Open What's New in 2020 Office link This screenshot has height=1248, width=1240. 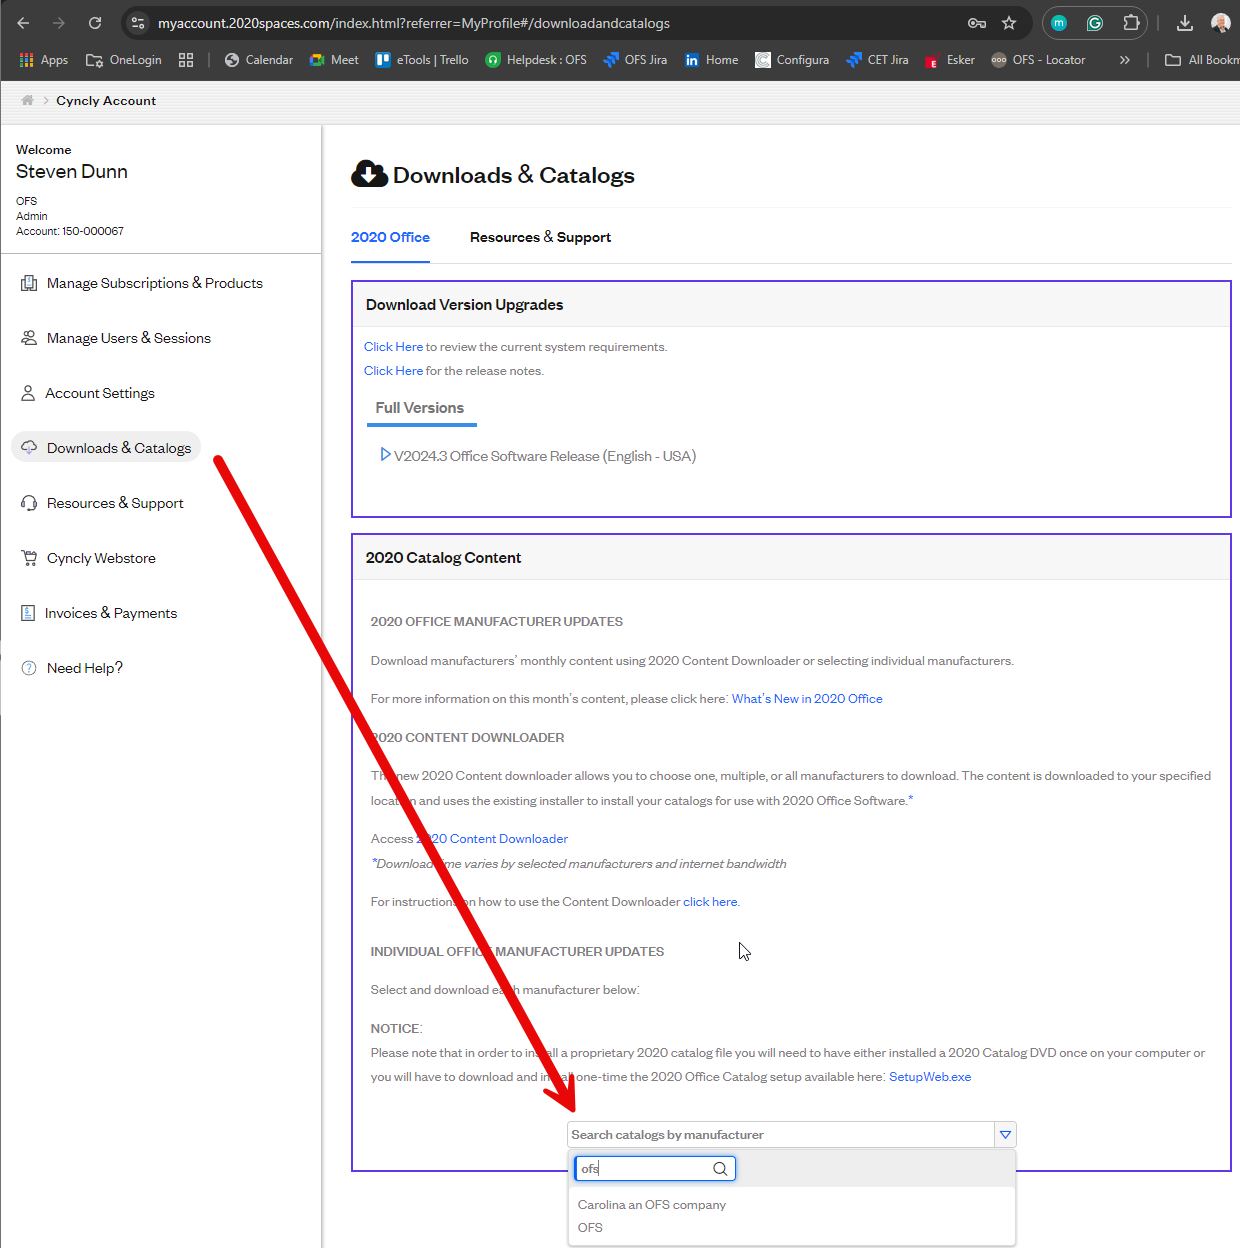pyautogui.click(x=807, y=699)
